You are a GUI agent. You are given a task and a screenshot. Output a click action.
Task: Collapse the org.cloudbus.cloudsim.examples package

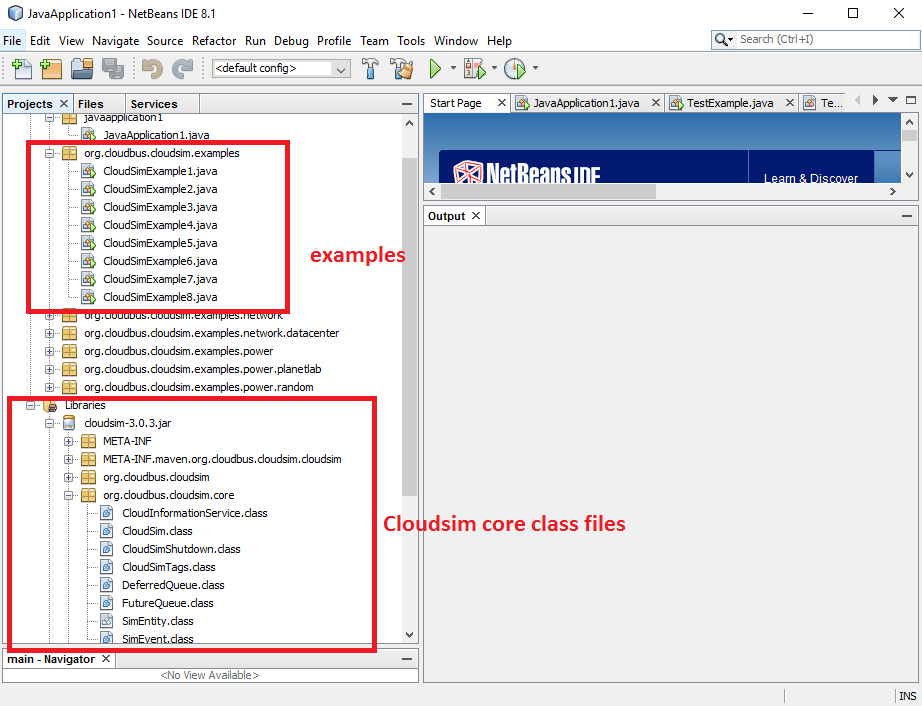pyautogui.click(x=49, y=153)
